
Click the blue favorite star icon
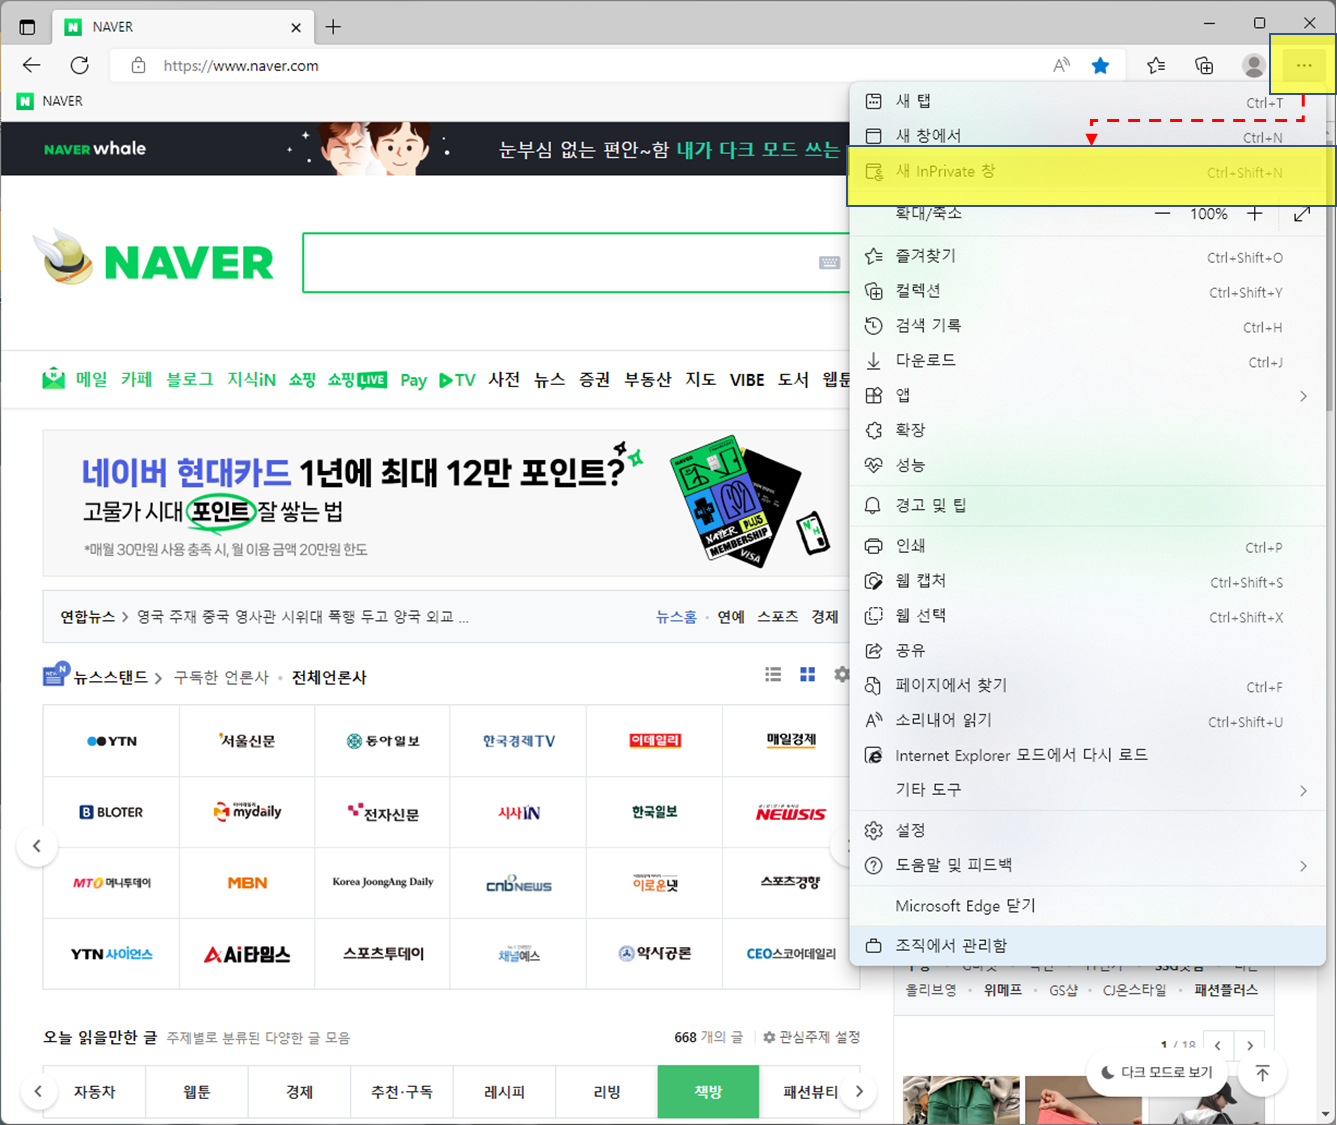1101,65
